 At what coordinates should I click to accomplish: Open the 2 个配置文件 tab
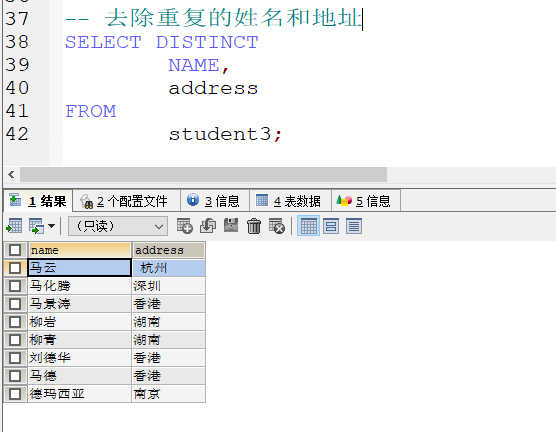click(127, 201)
